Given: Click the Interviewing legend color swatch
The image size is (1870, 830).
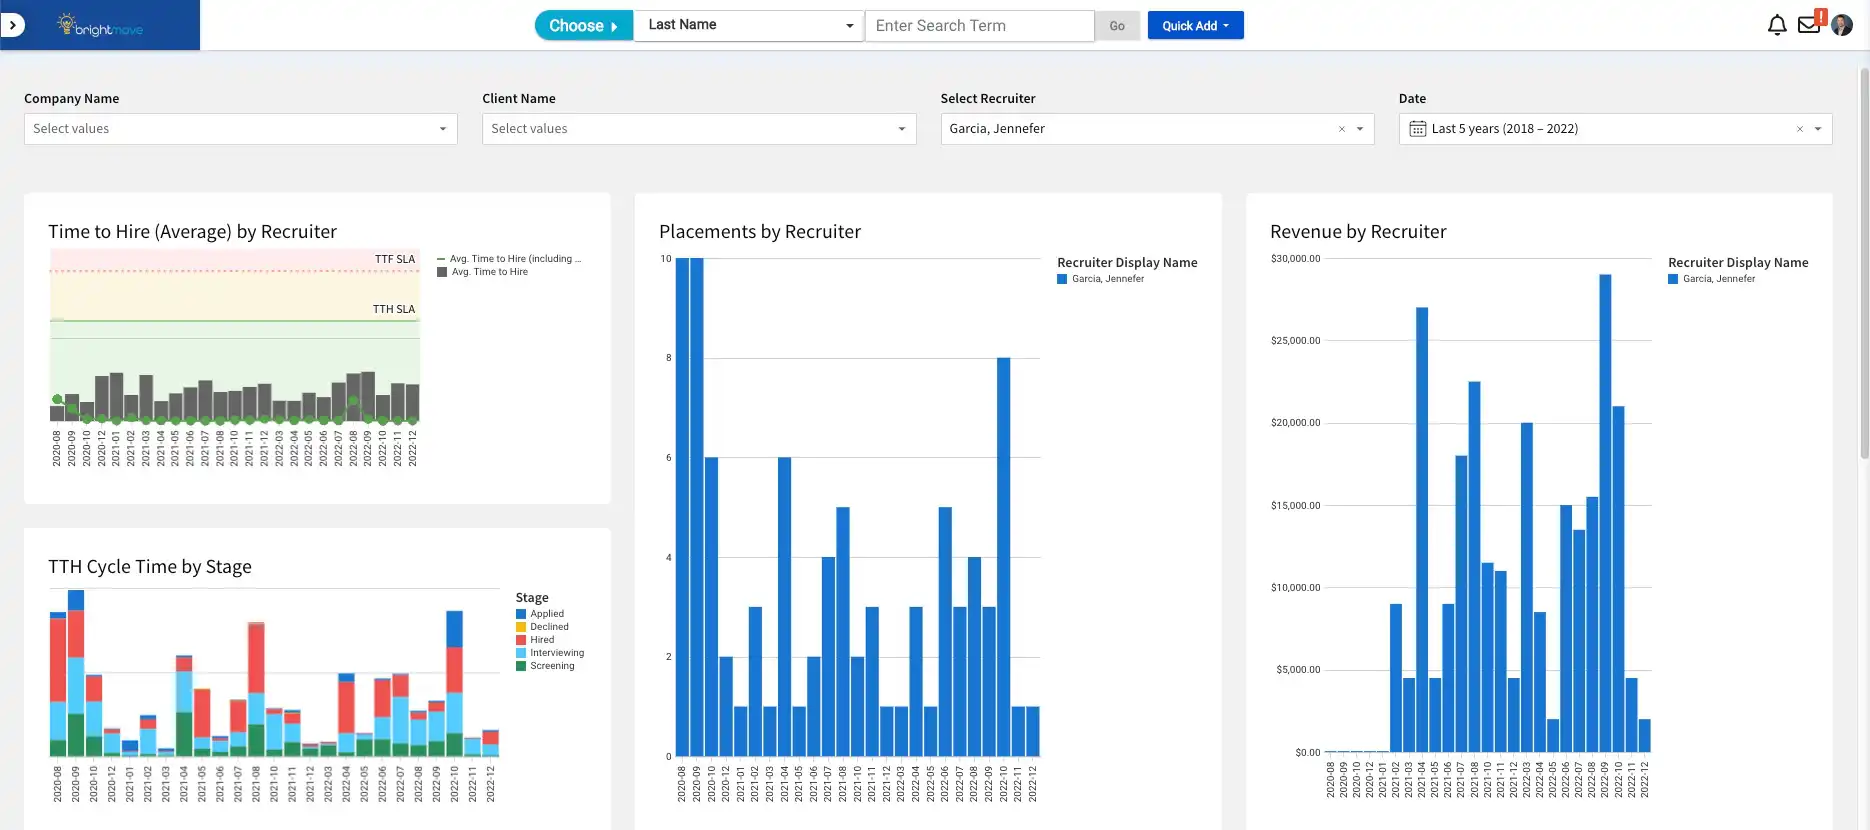Looking at the screenshot, I should pyautogui.click(x=521, y=653).
